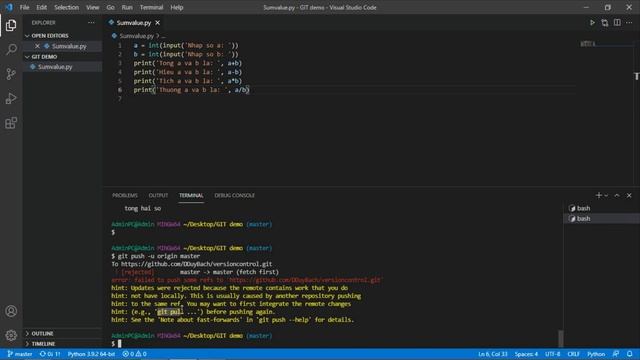Screen dimensions: 640x360
Task: Change CRLF end of line sequence
Action: [573, 354]
